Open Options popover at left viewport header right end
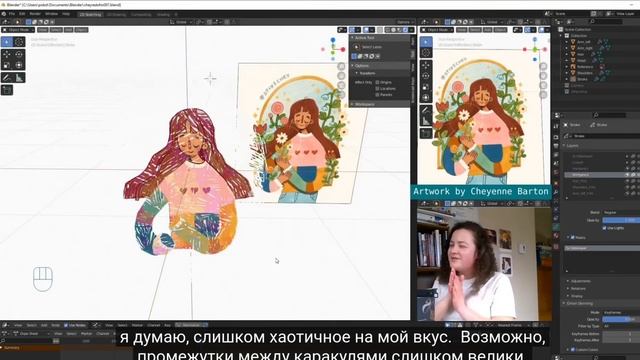The image size is (640, 360). point(405,22)
